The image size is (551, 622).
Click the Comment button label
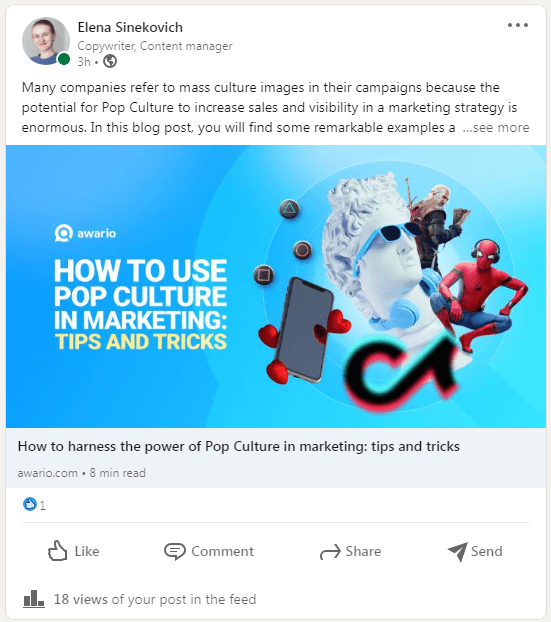point(223,551)
